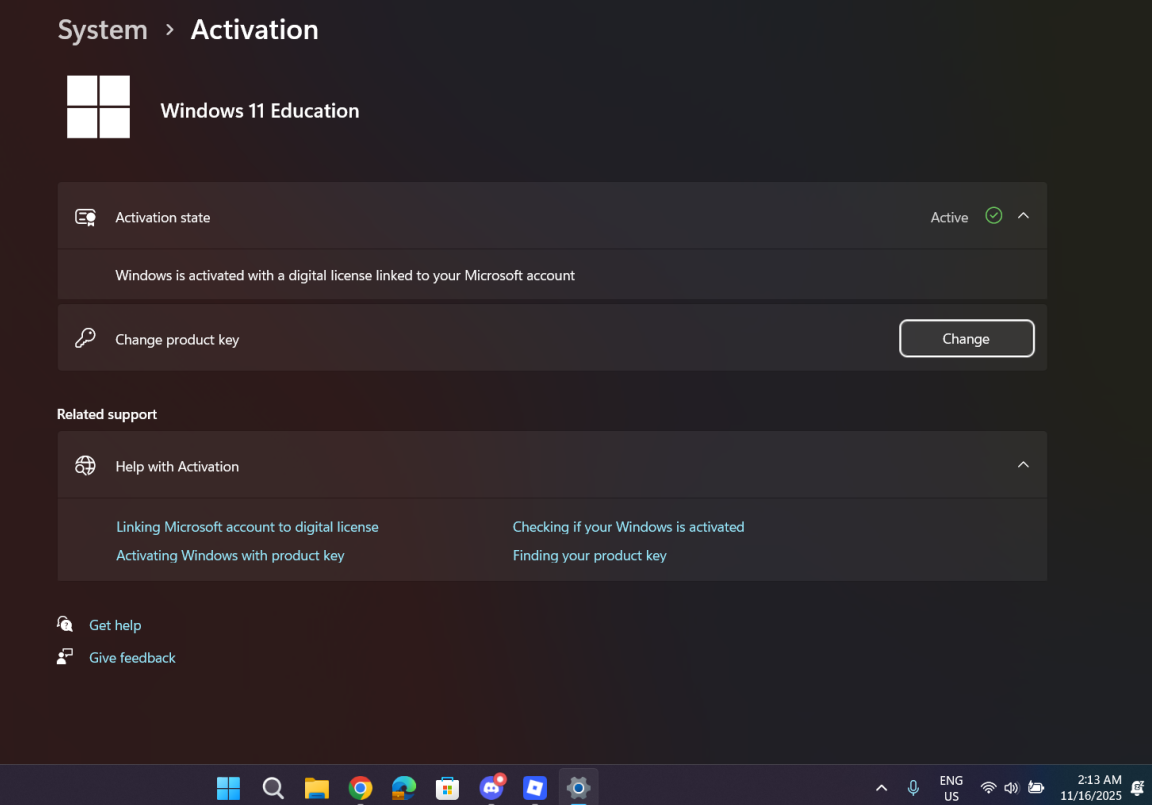Click the digital license activation message text

click(x=345, y=275)
